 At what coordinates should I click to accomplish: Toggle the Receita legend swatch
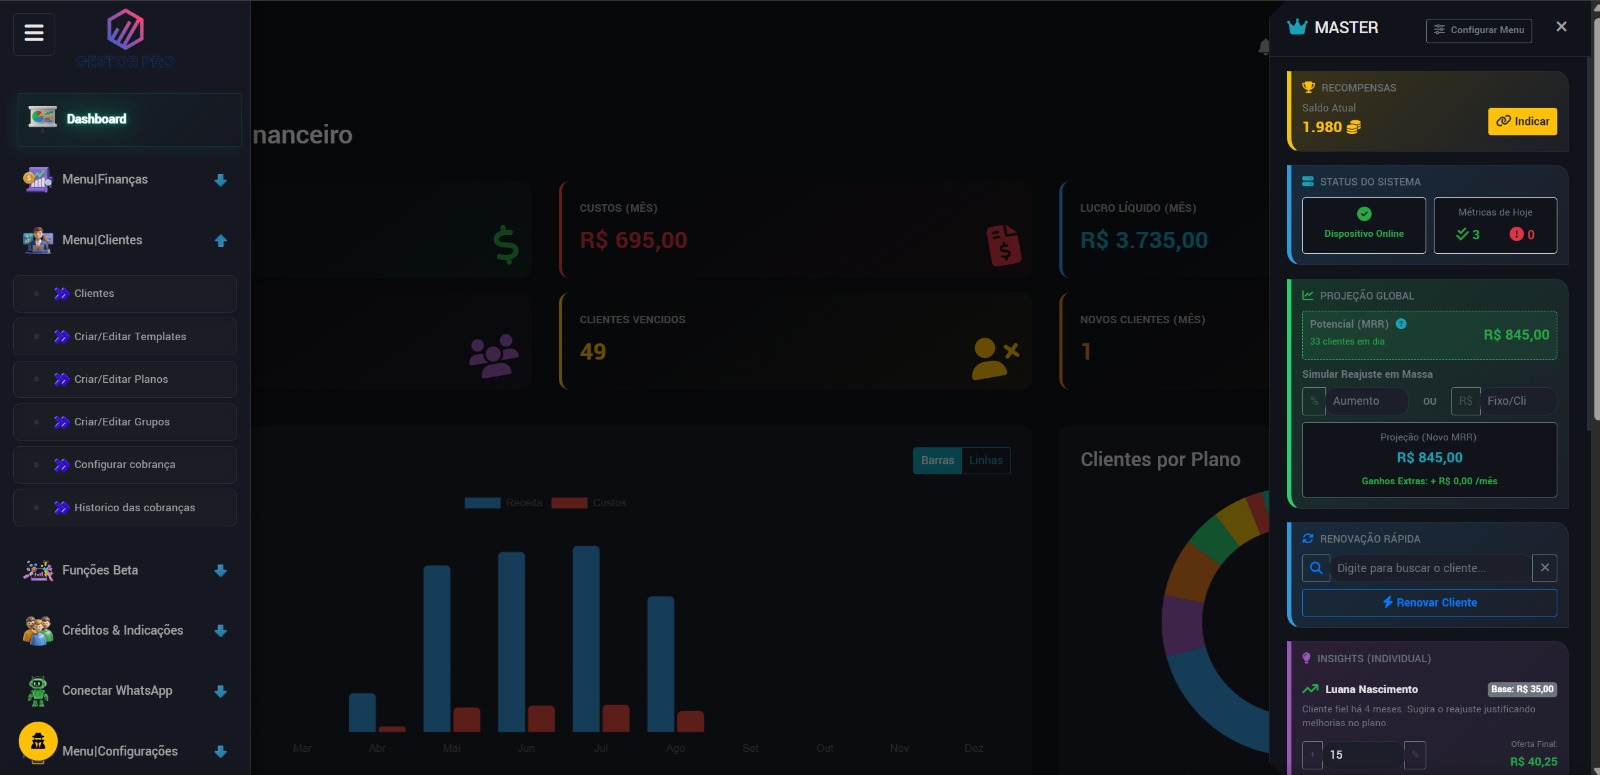483,503
